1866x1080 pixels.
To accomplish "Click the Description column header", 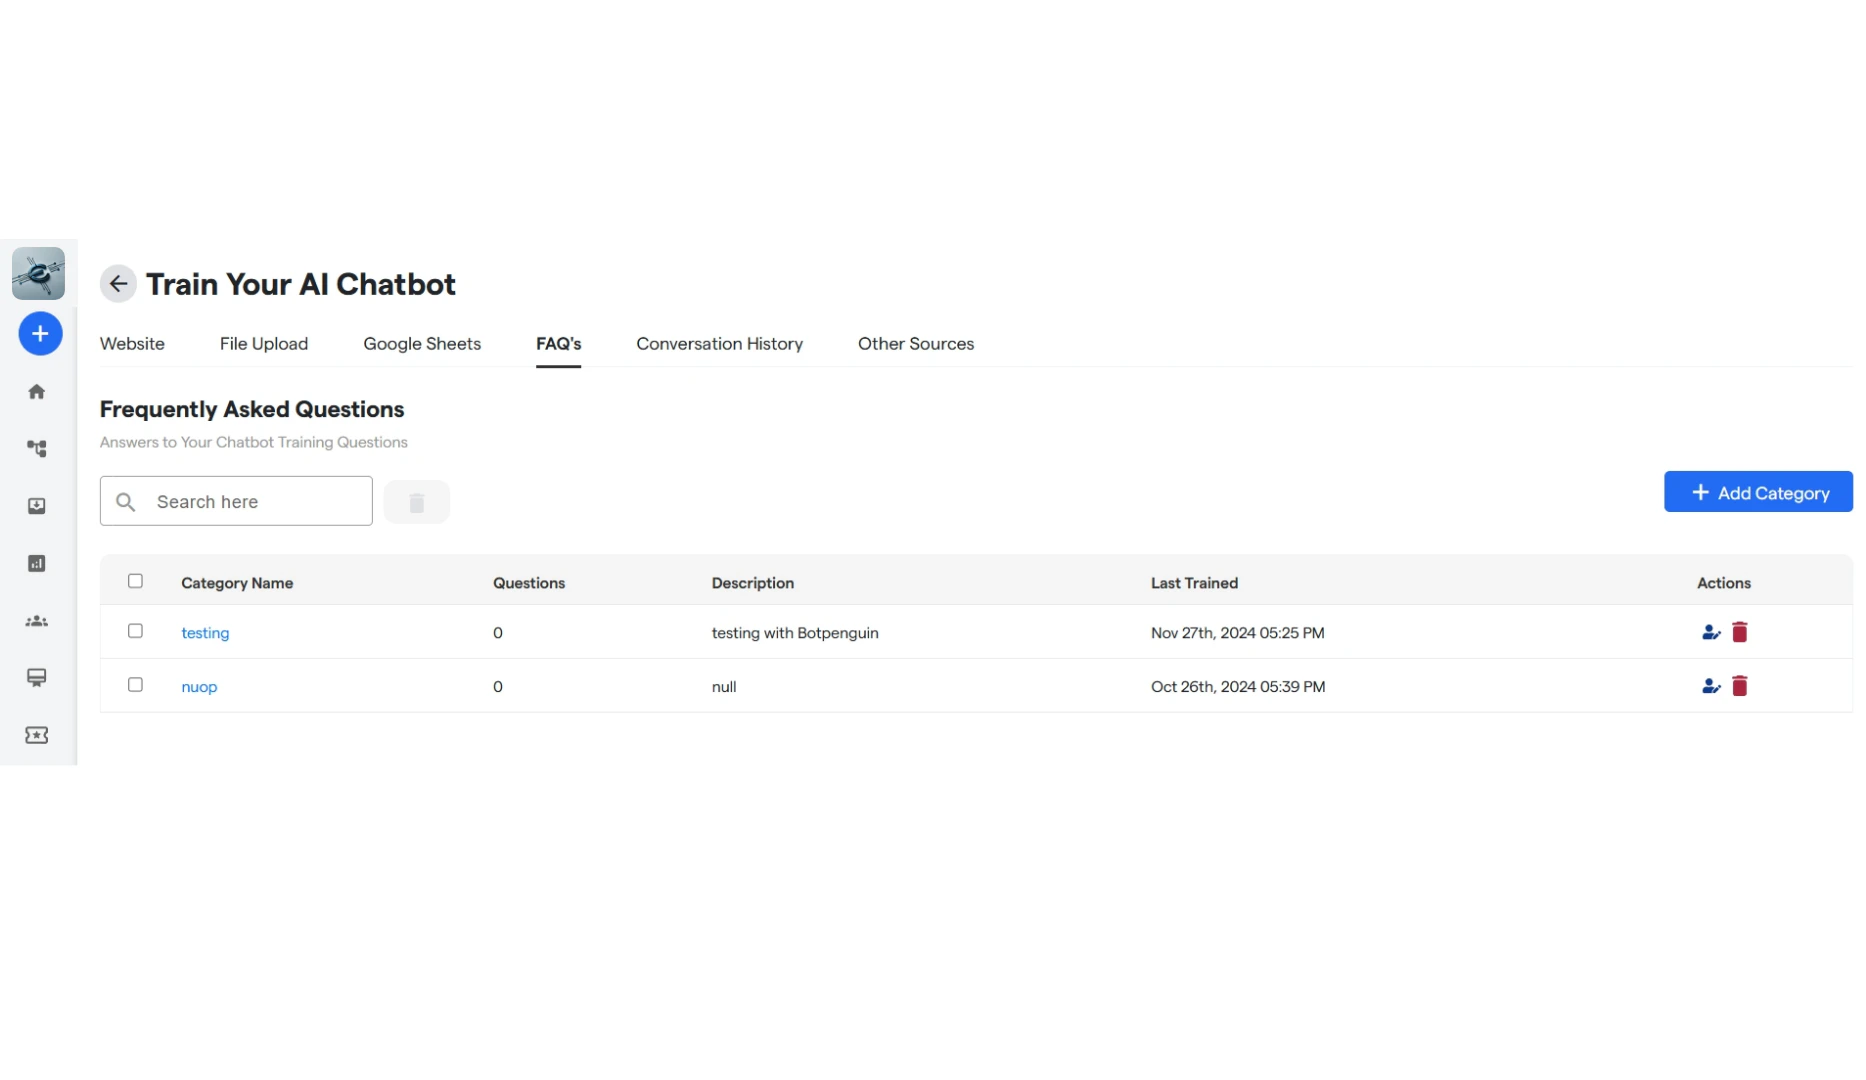I will coord(753,583).
